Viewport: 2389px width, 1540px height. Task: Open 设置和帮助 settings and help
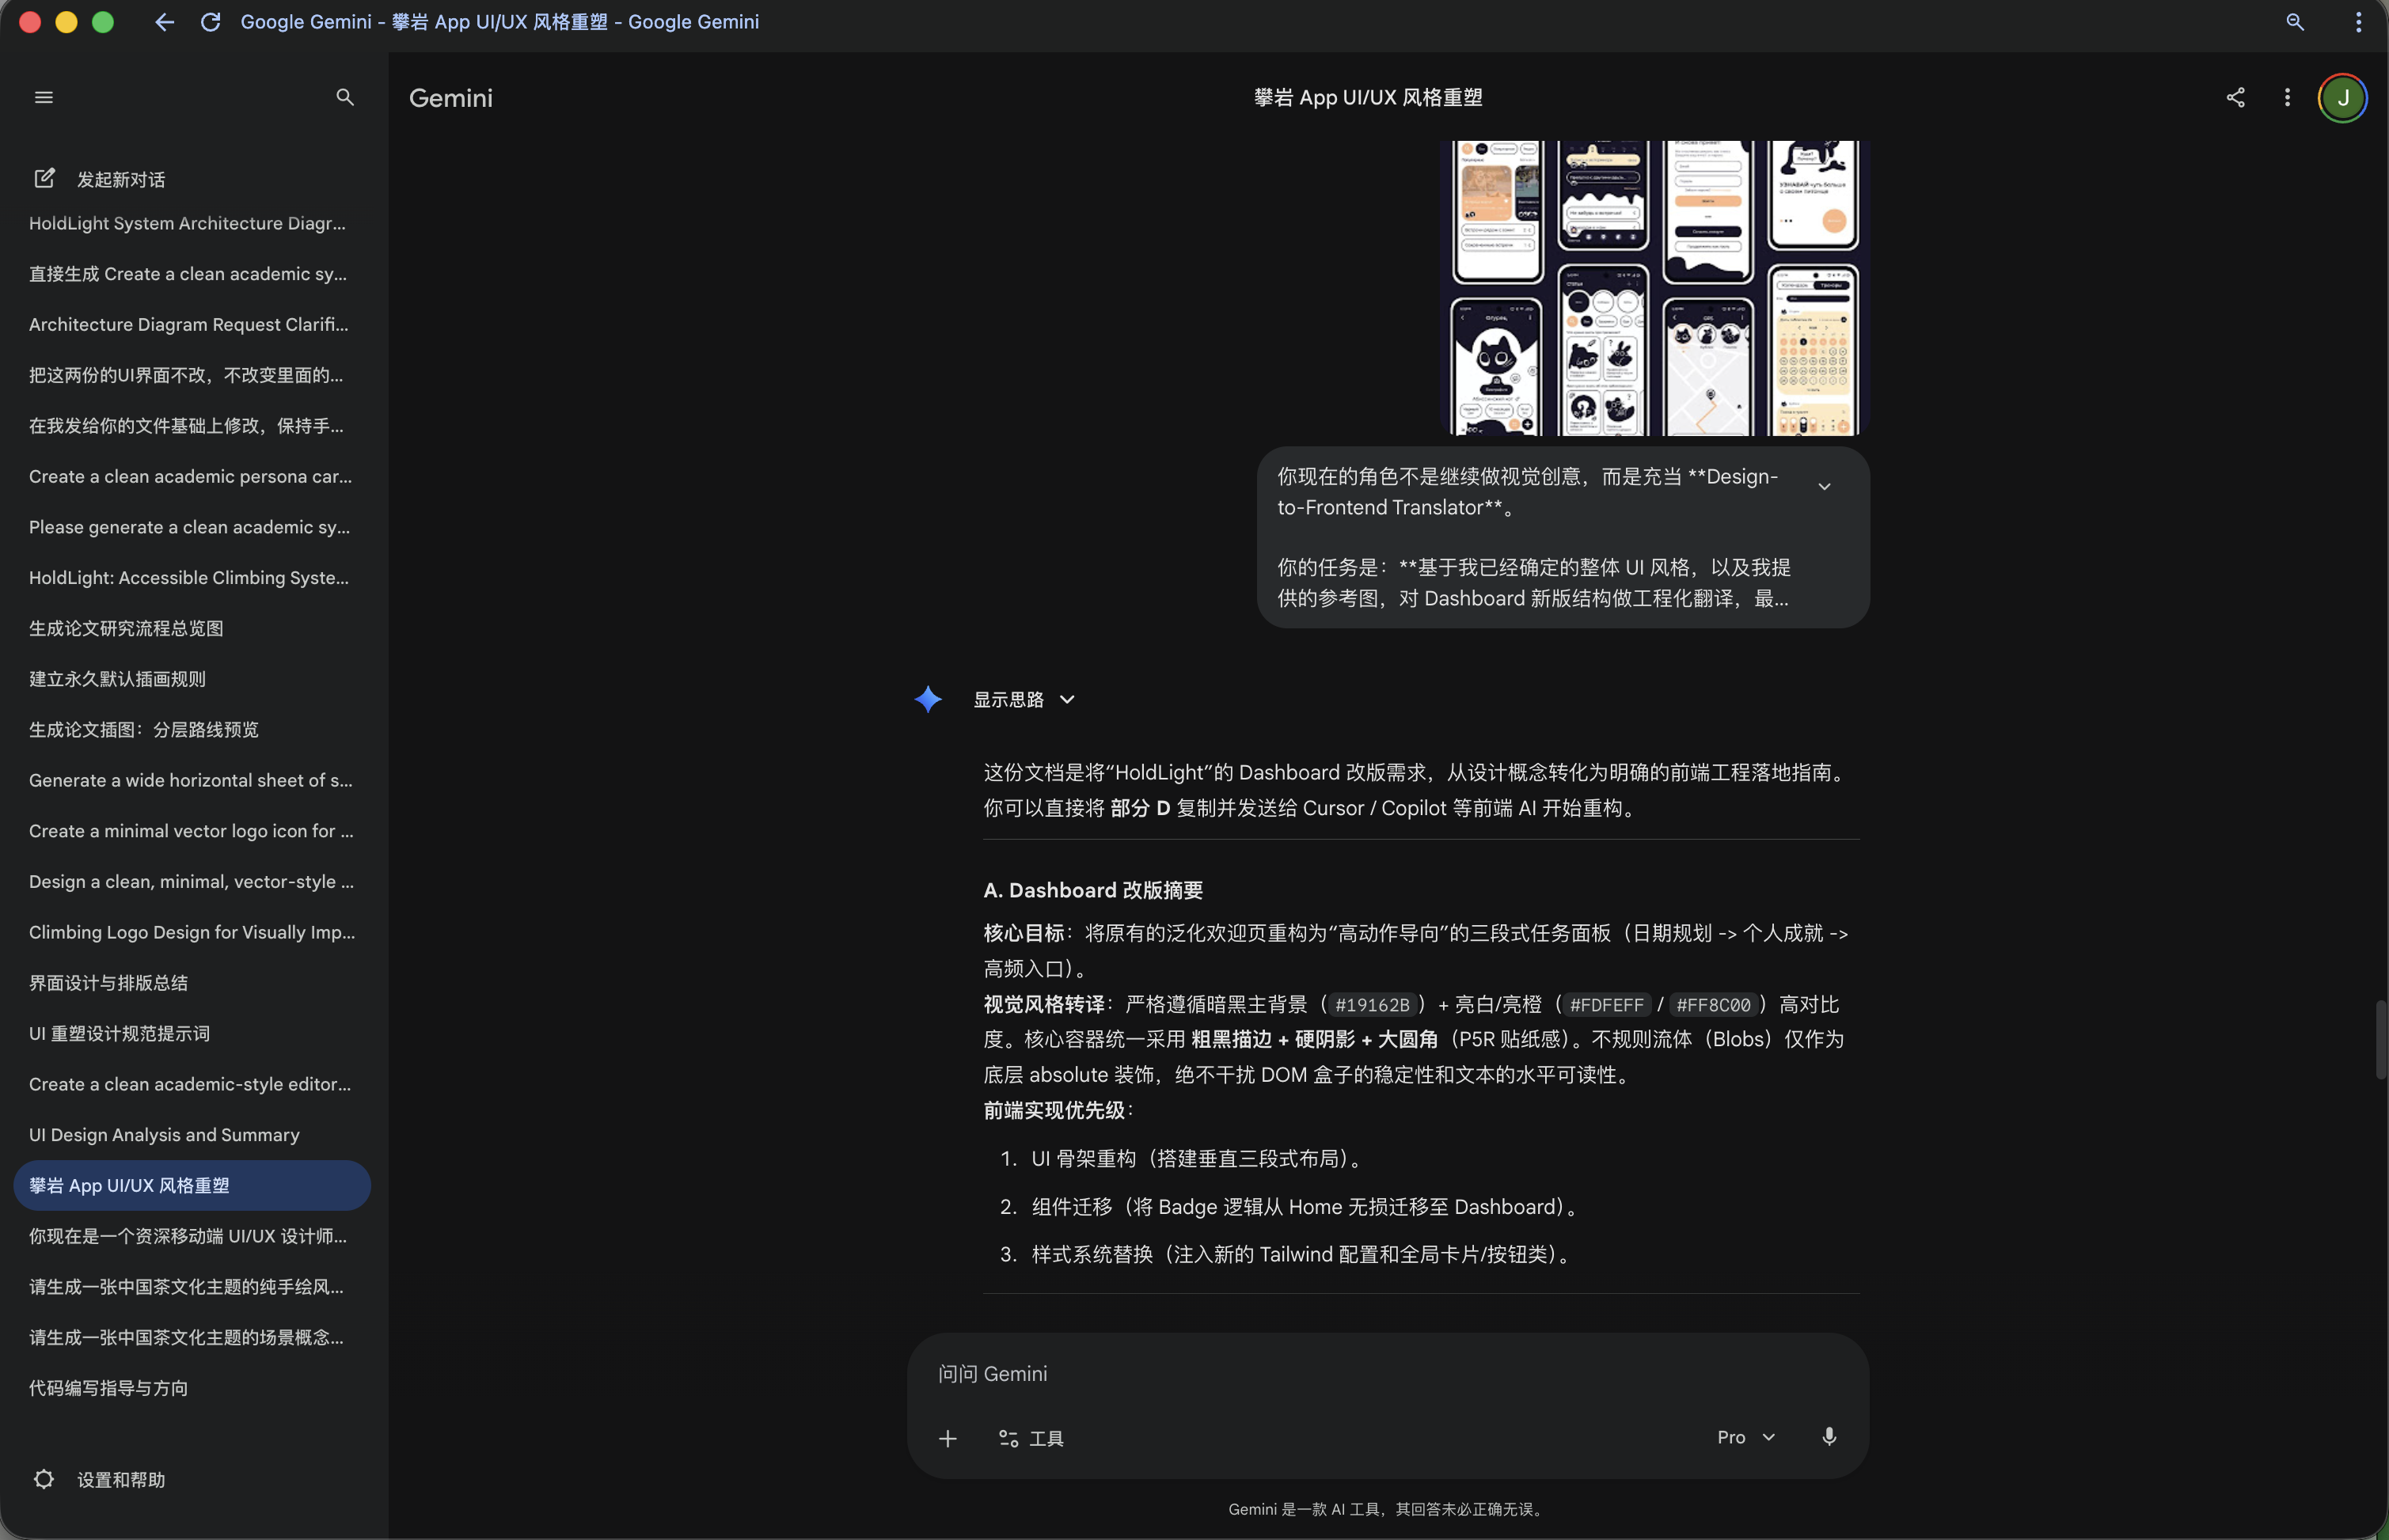pyautogui.click(x=100, y=1479)
